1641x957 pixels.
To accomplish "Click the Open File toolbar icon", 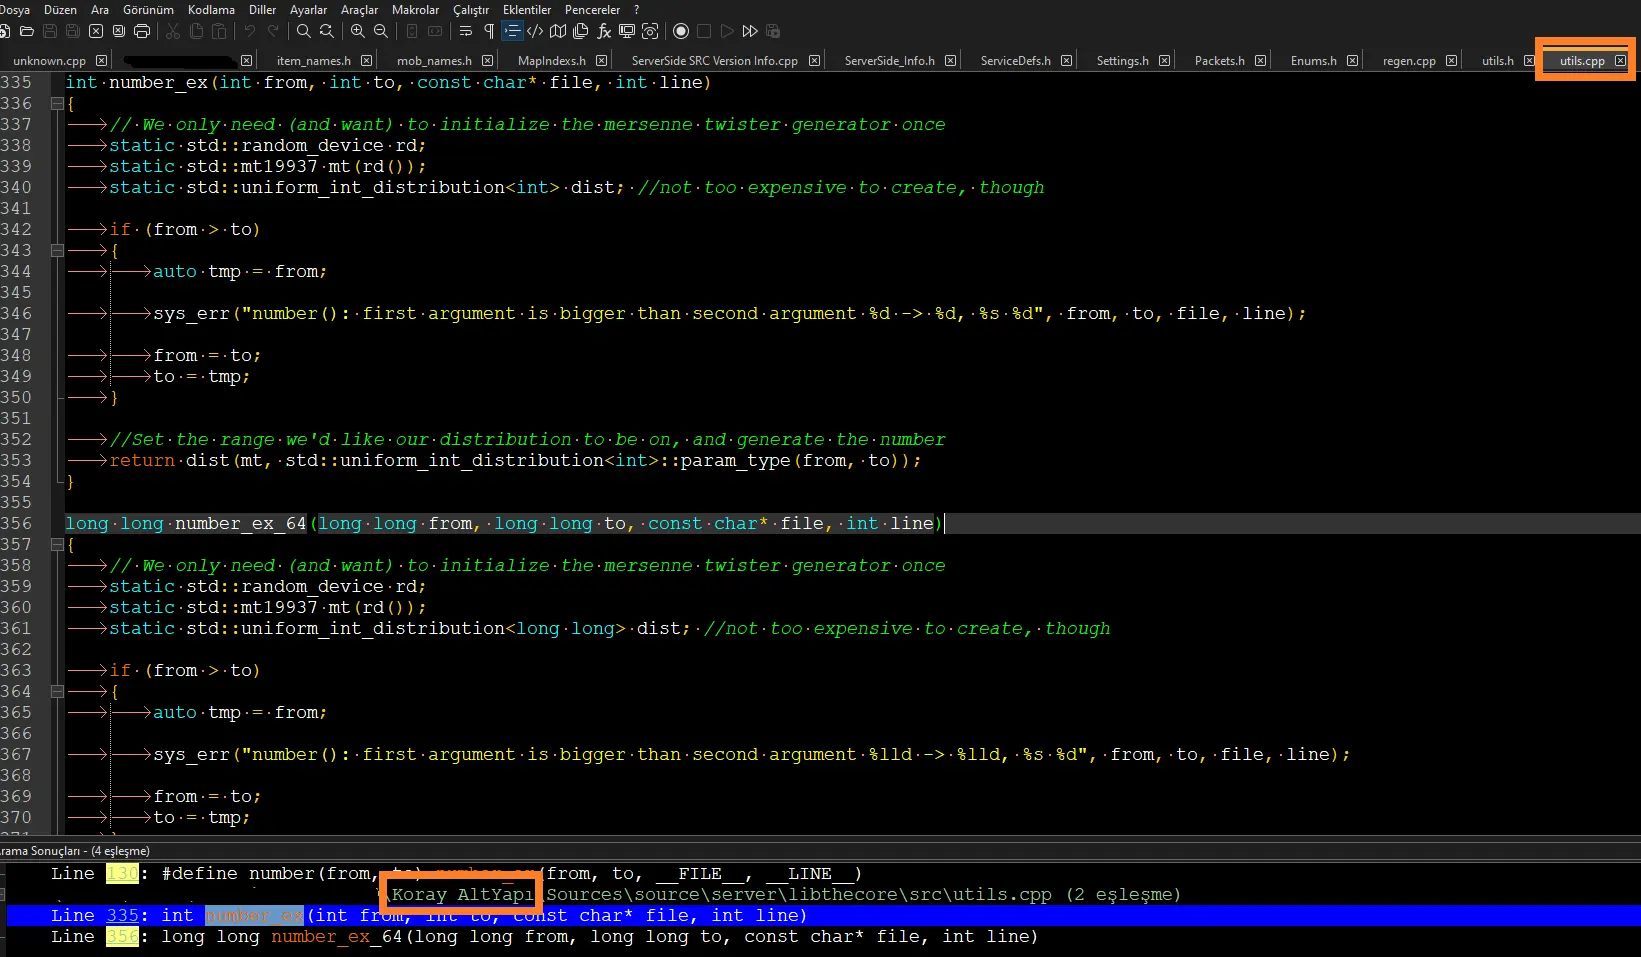I will (27, 32).
